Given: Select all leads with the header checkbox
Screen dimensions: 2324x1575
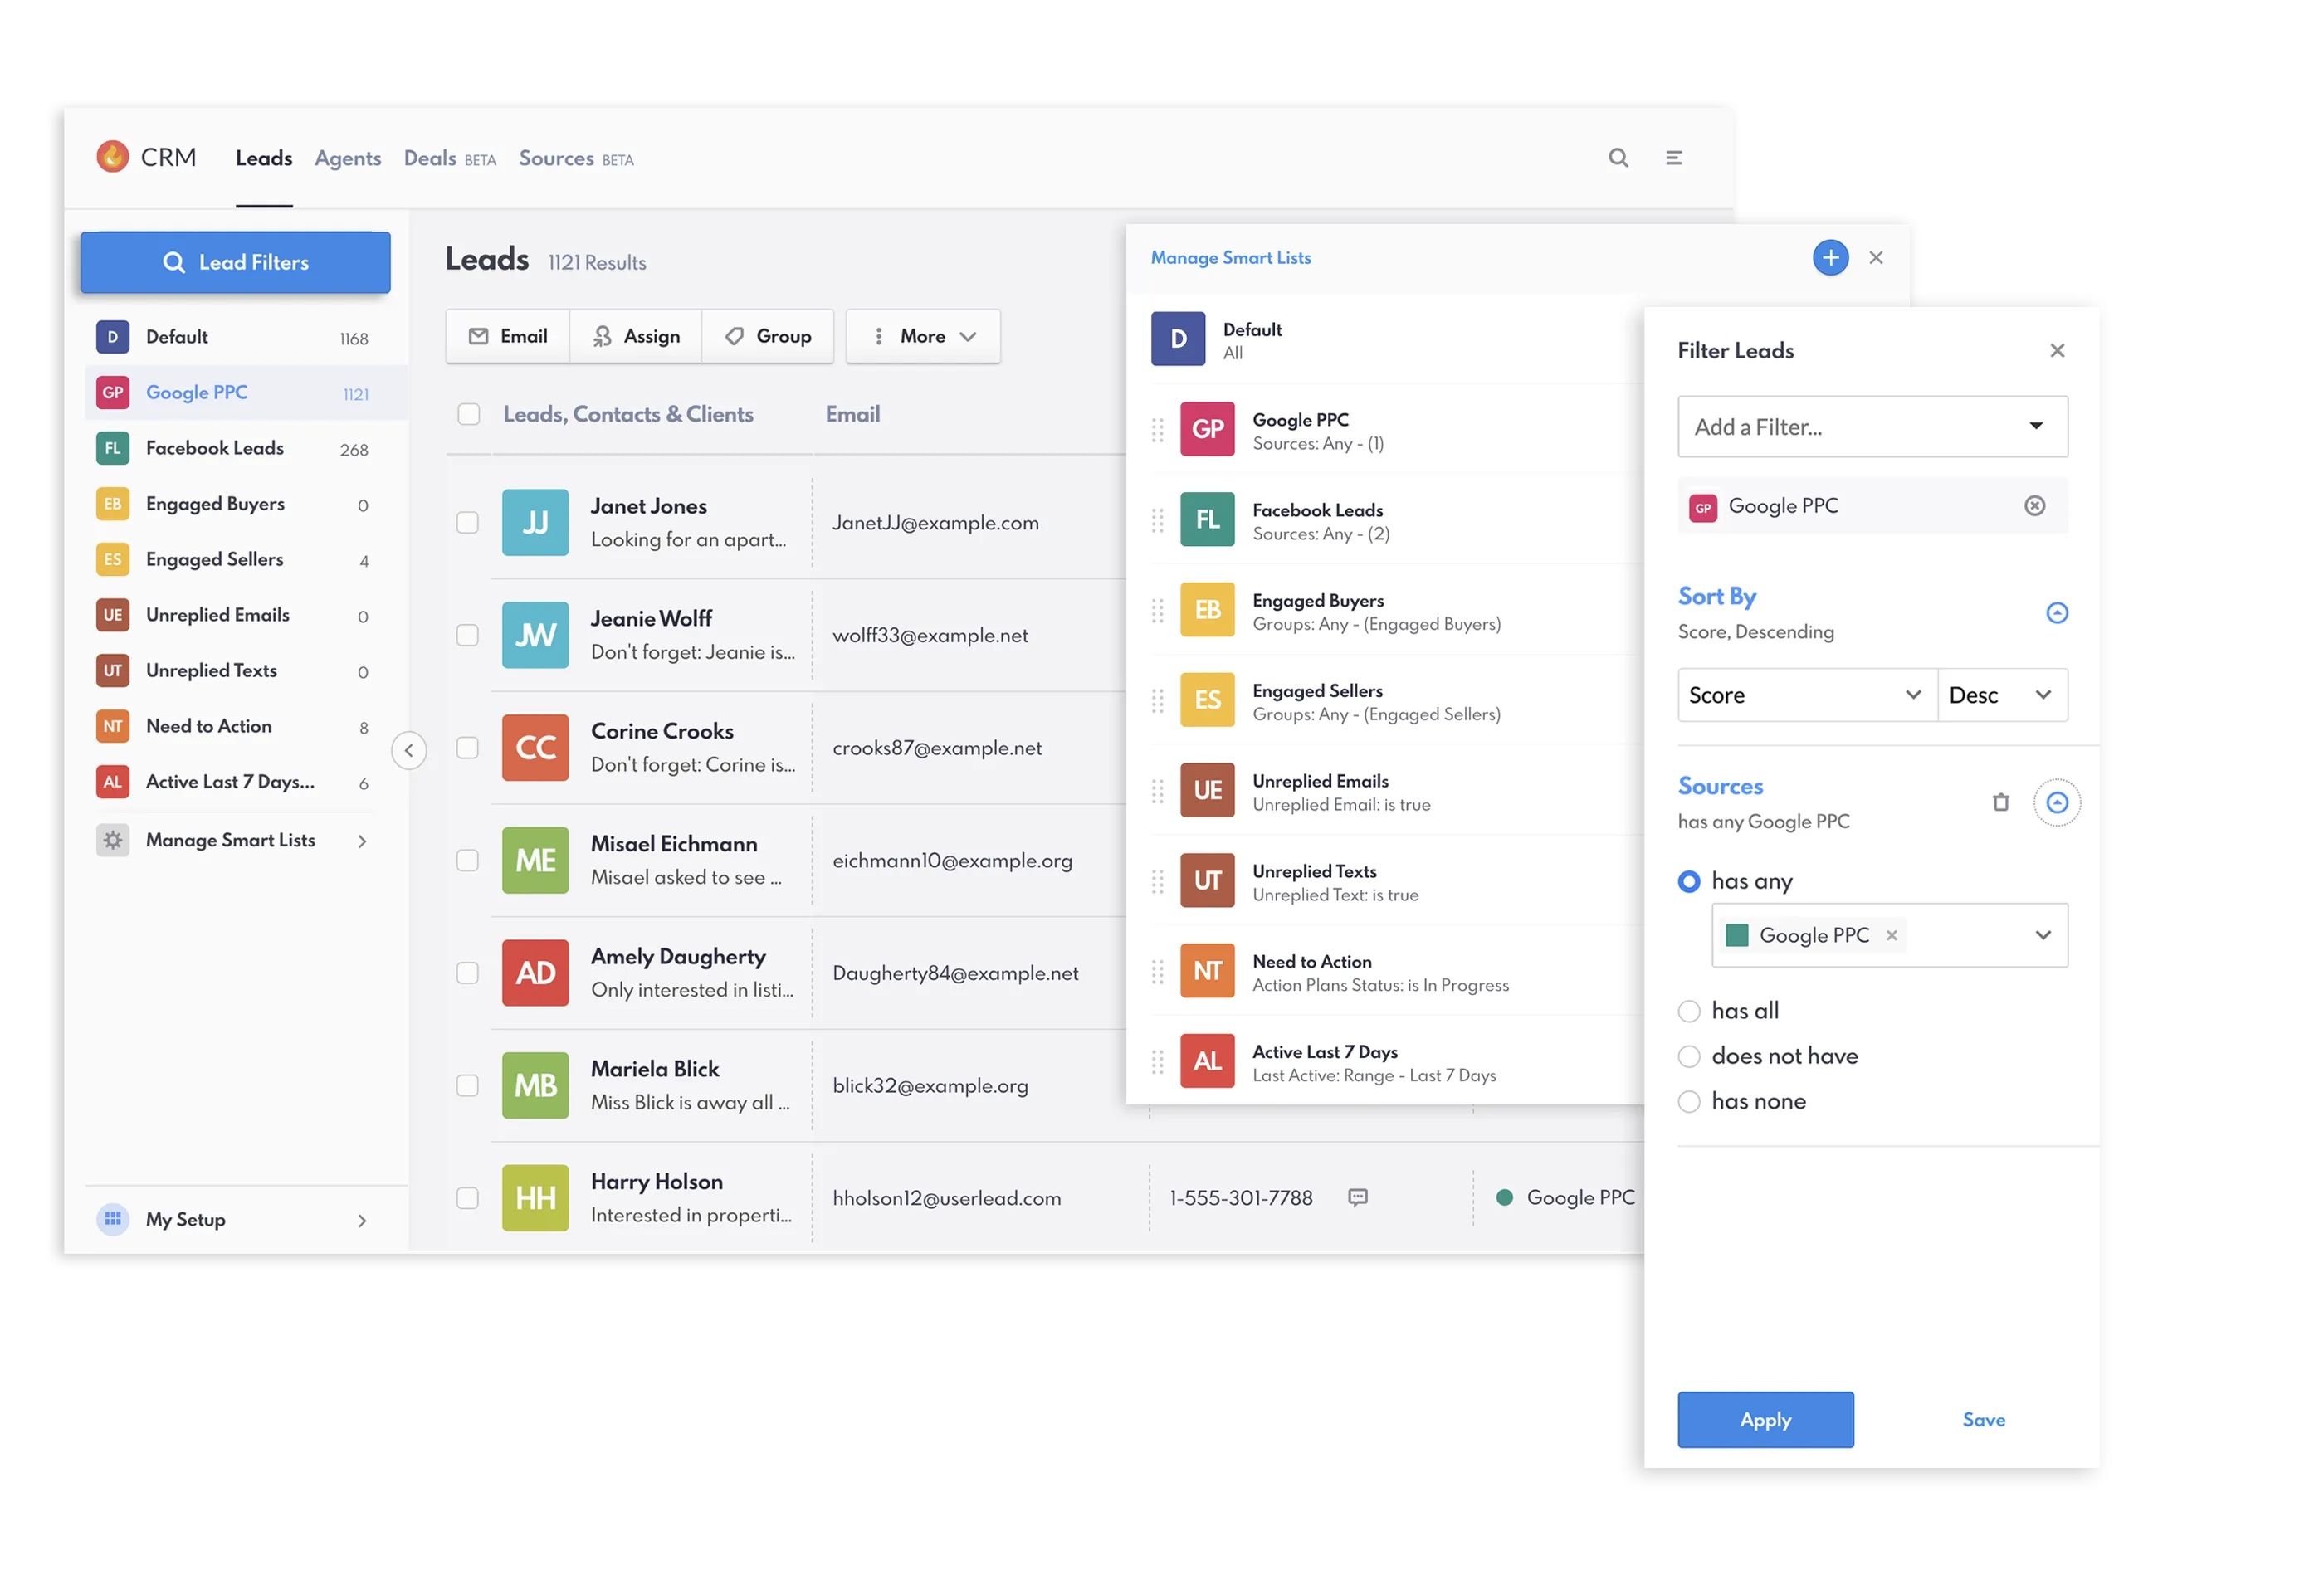Looking at the screenshot, I should tap(467, 413).
